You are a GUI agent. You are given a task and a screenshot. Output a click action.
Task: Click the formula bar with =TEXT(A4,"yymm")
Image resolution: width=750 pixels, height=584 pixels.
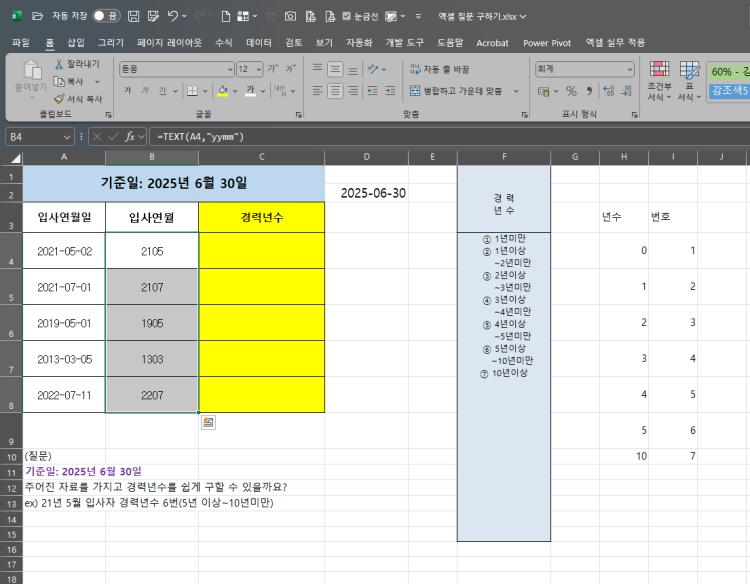tap(449, 137)
